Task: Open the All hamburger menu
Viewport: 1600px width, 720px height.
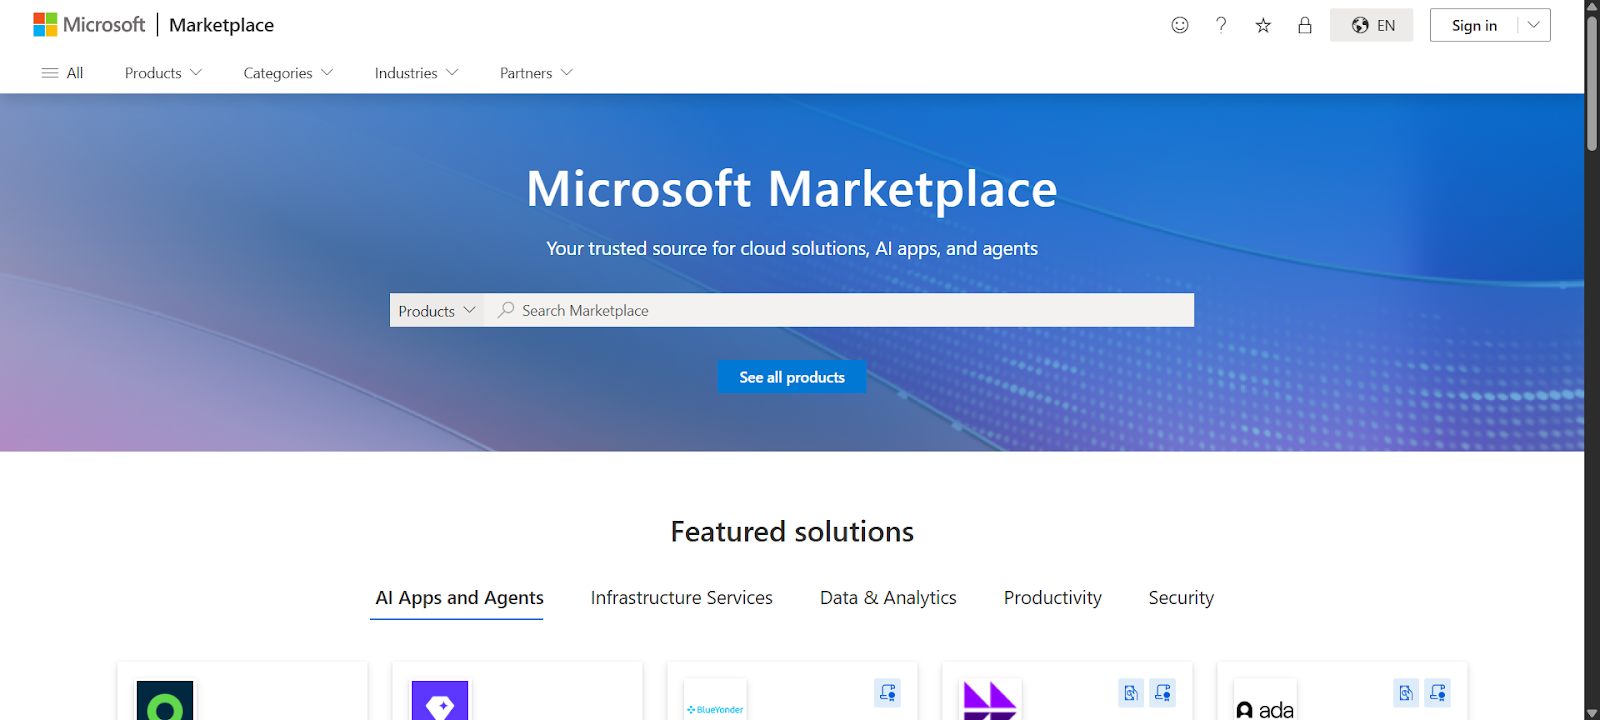Action: pyautogui.click(x=62, y=73)
